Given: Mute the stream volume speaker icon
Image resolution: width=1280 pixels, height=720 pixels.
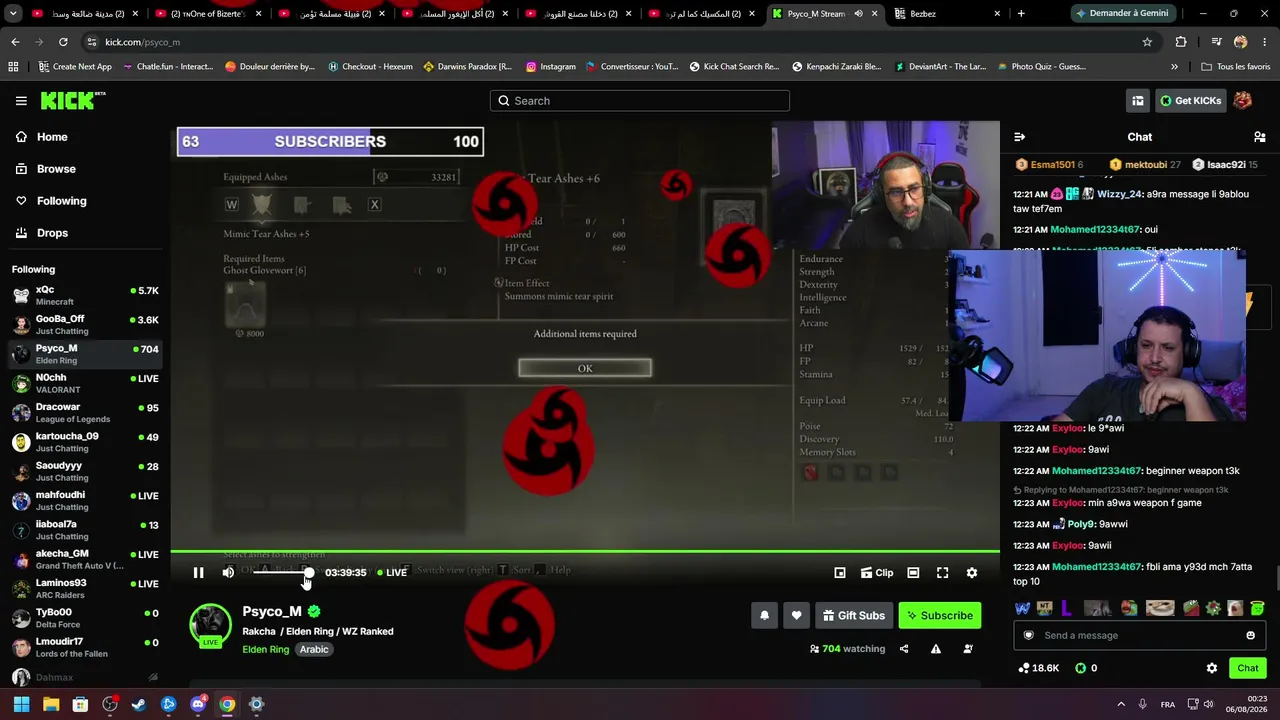Looking at the screenshot, I should [x=228, y=573].
